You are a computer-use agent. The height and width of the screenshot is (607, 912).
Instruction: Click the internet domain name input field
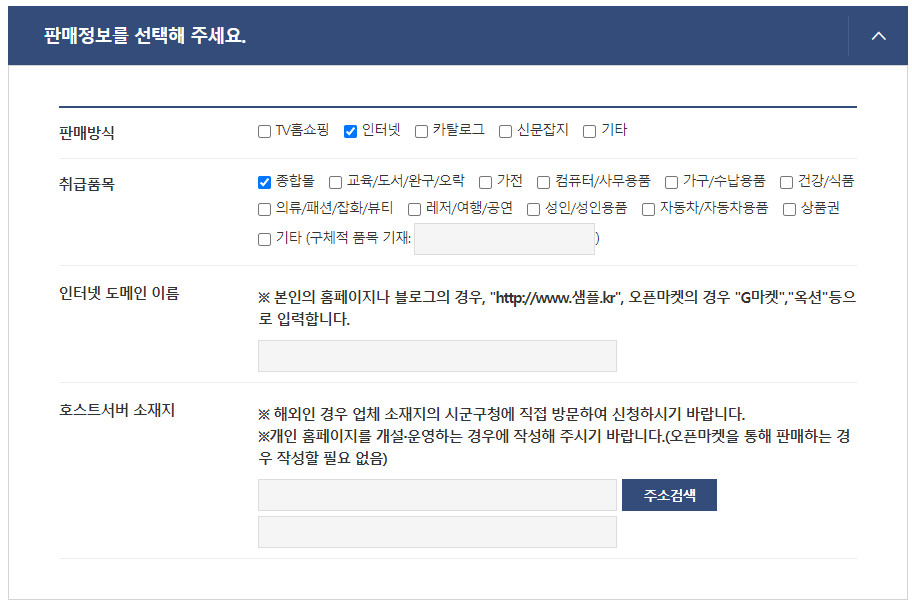pos(437,355)
